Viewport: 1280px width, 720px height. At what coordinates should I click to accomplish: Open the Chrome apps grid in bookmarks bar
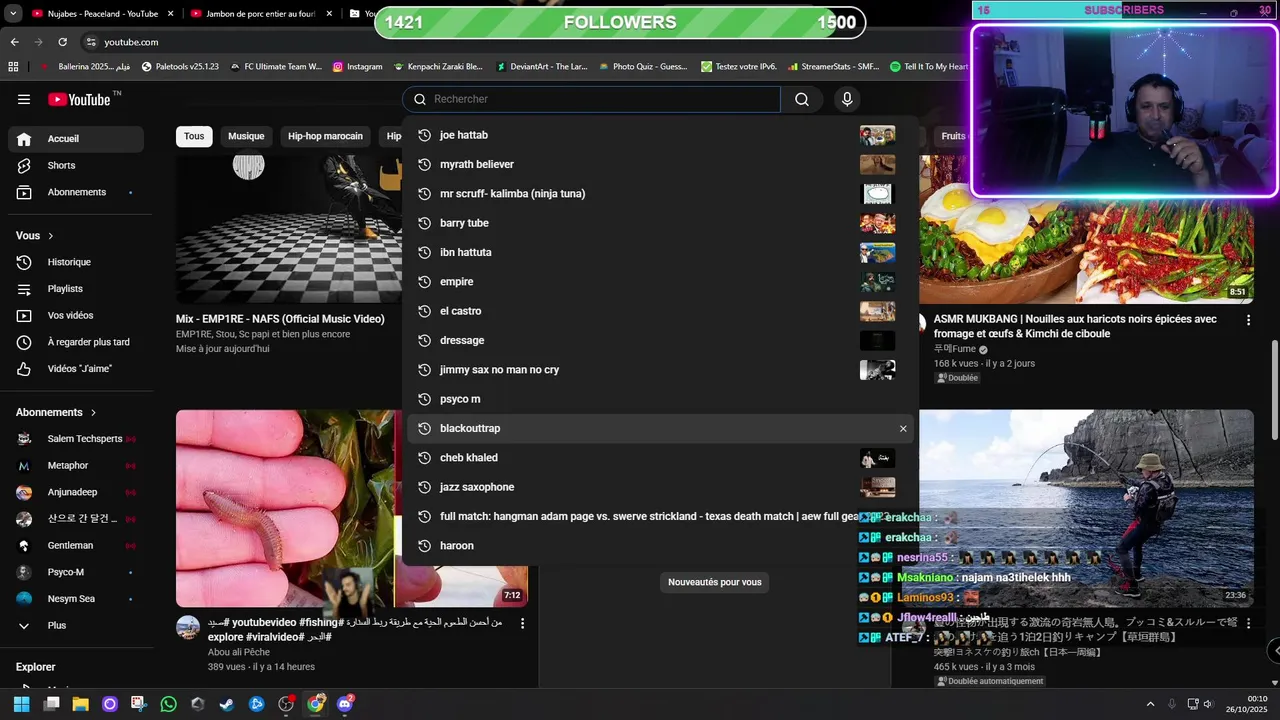[13, 67]
